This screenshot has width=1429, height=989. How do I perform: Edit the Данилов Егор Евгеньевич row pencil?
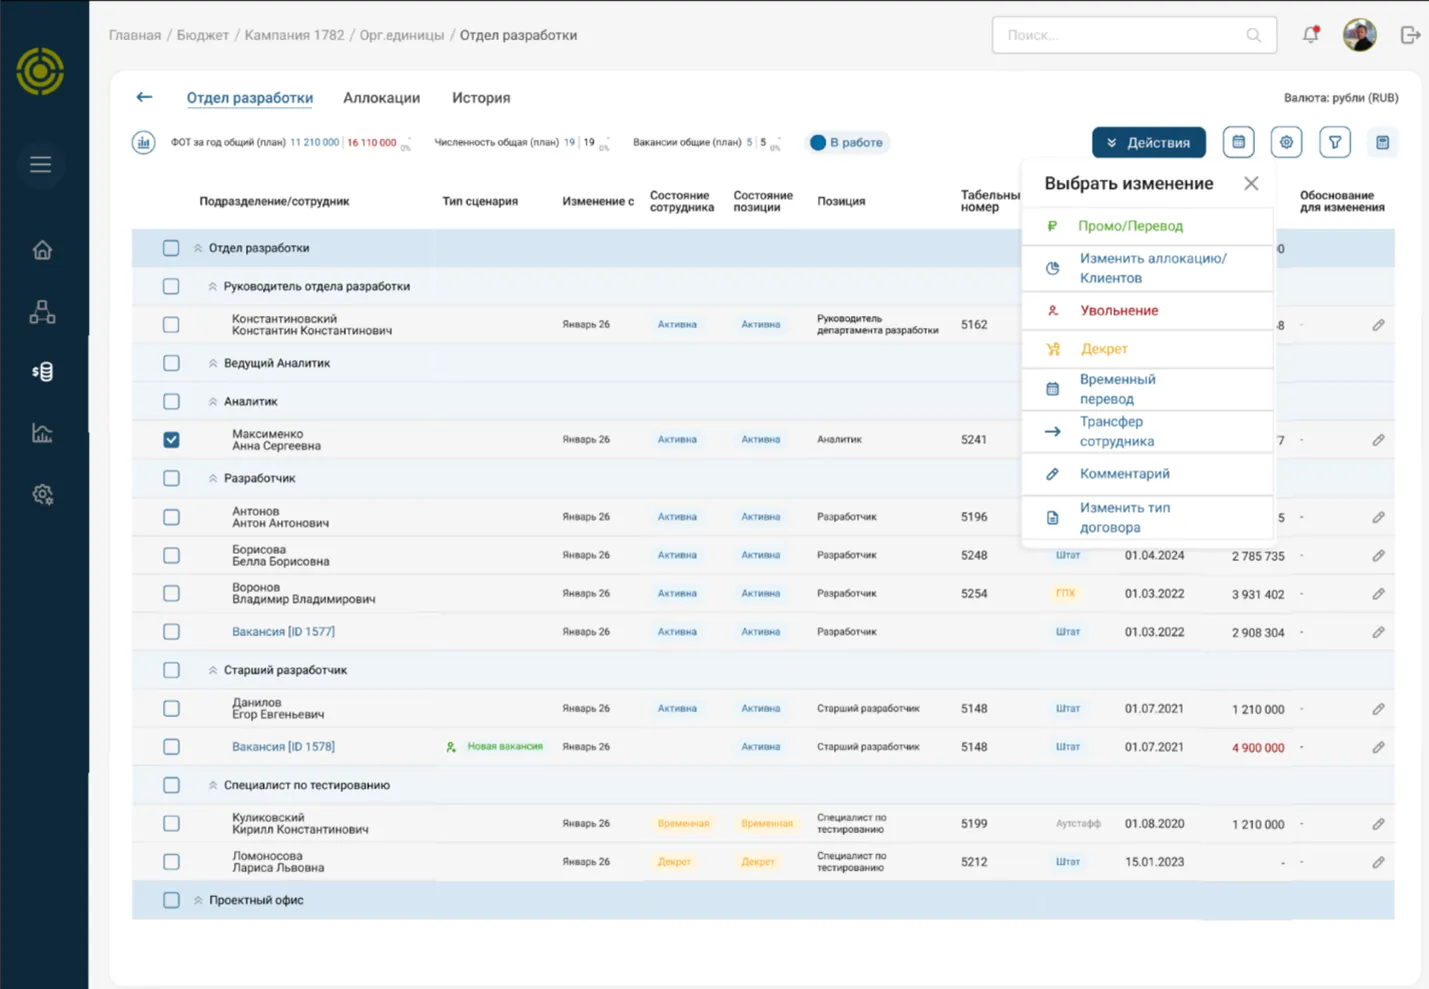pyautogui.click(x=1378, y=709)
